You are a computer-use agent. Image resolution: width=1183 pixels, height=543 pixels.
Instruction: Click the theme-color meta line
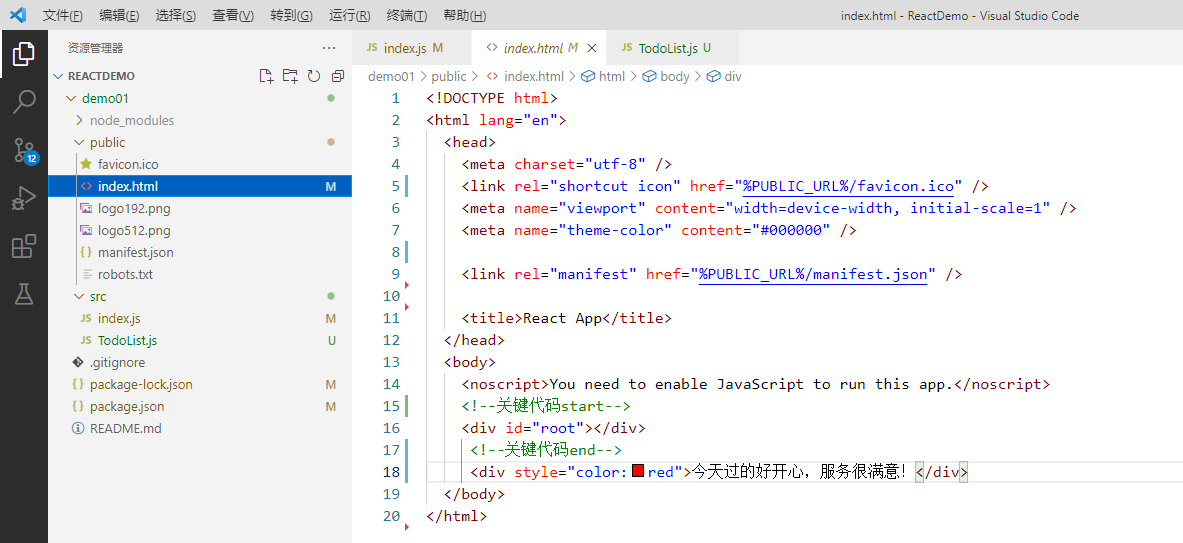(659, 231)
